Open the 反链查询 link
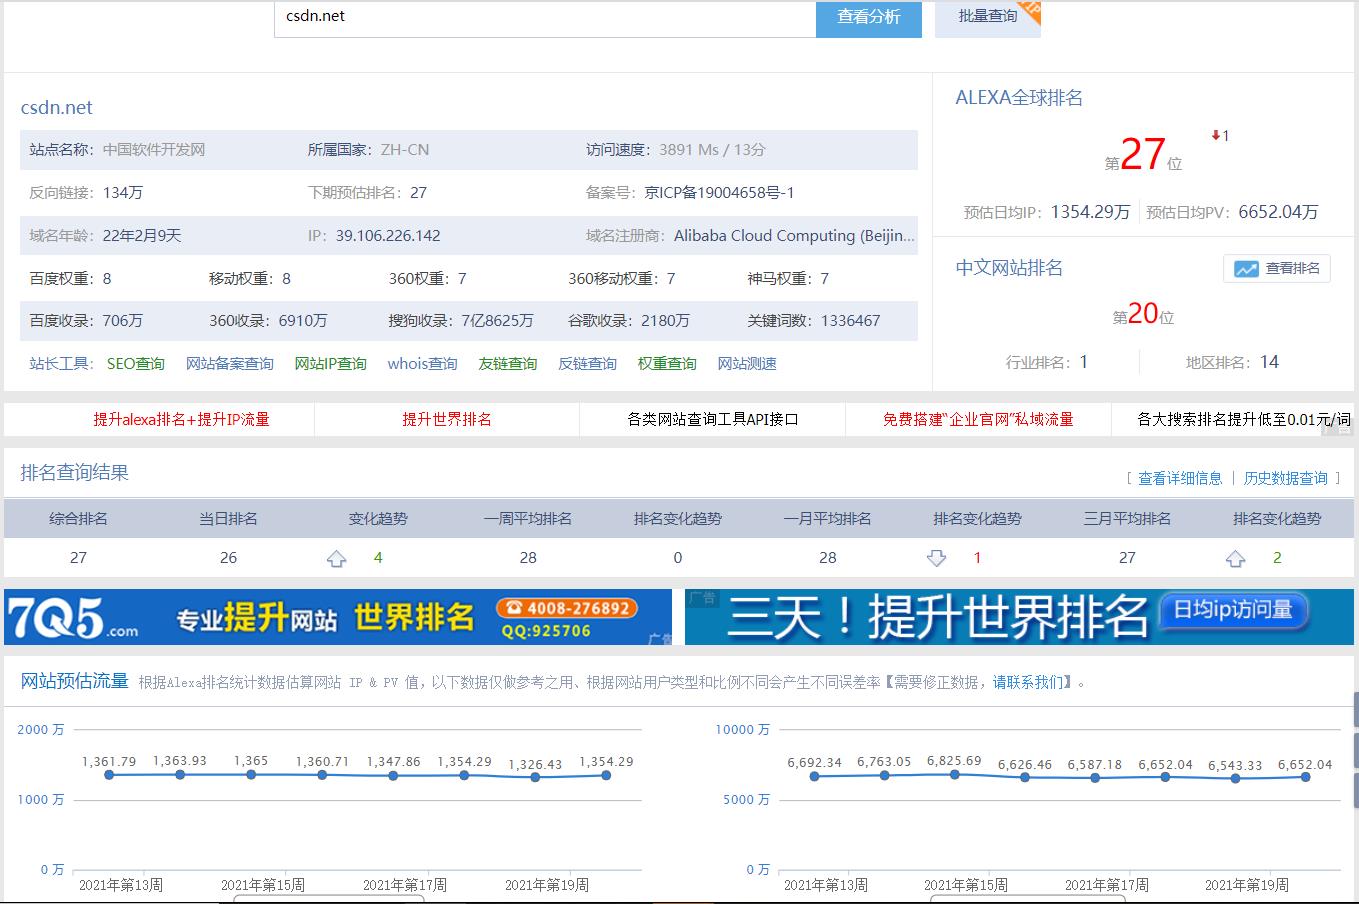Screen dimensions: 1359x904 point(588,364)
